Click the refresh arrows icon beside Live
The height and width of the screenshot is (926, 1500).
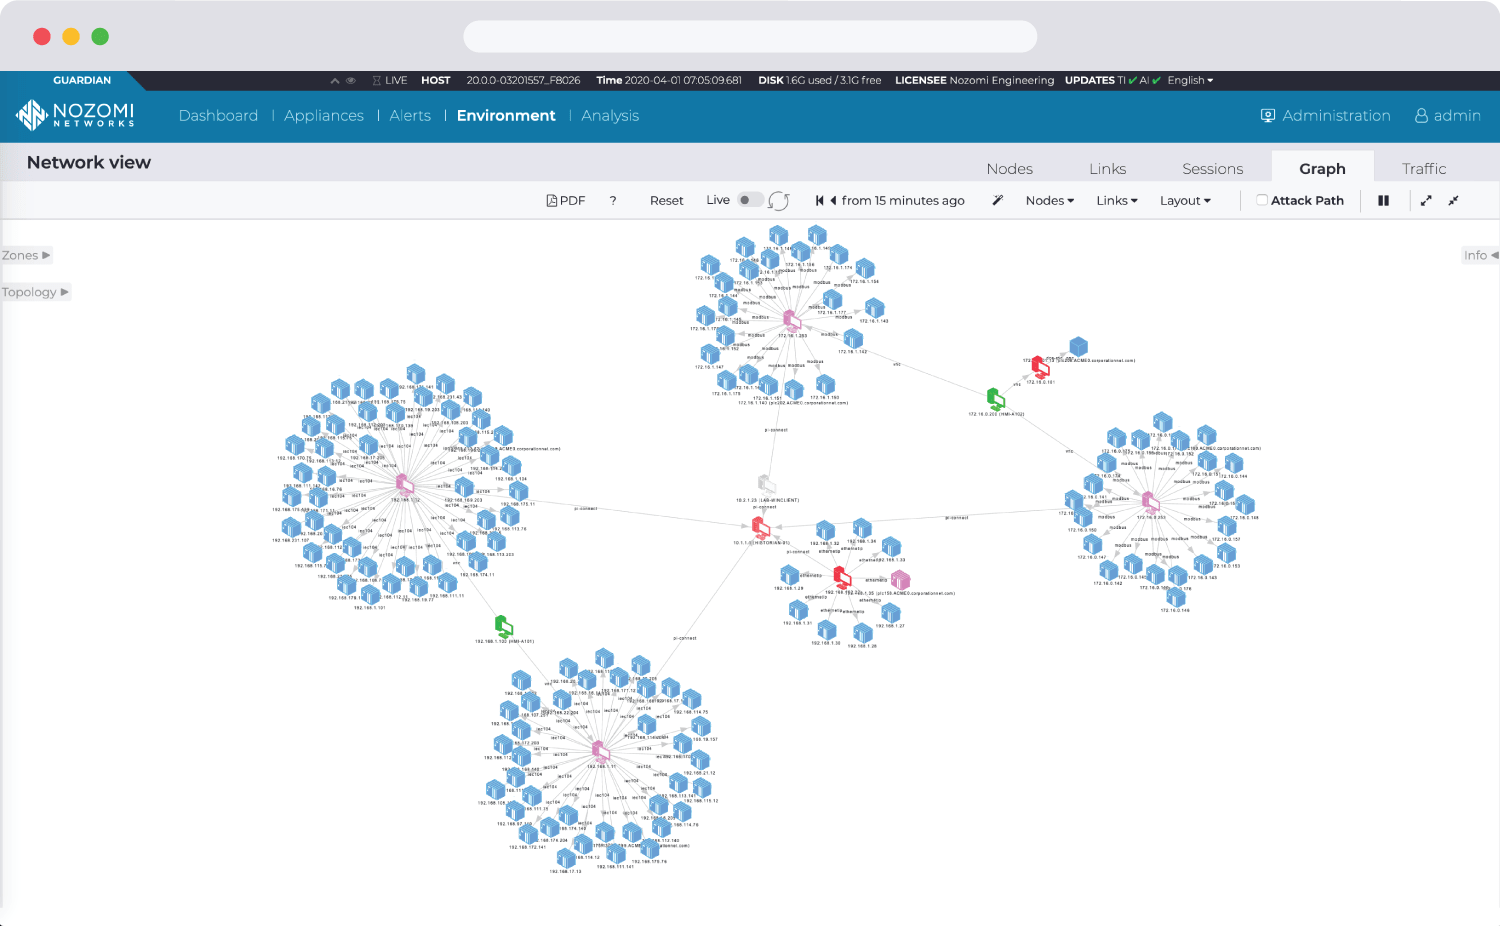(x=779, y=201)
